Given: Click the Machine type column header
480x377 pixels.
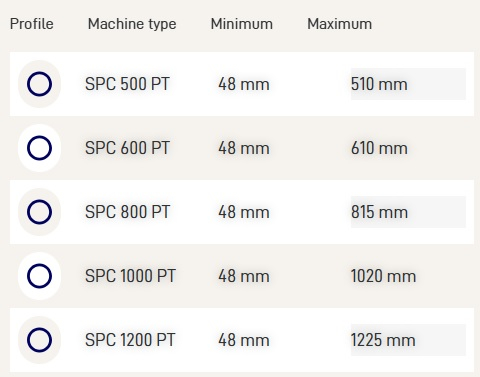Looking at the screenshot, I should (132, 25).
